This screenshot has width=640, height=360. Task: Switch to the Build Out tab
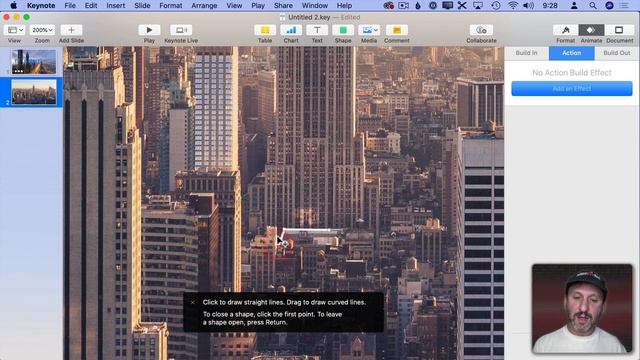(617, 53)
